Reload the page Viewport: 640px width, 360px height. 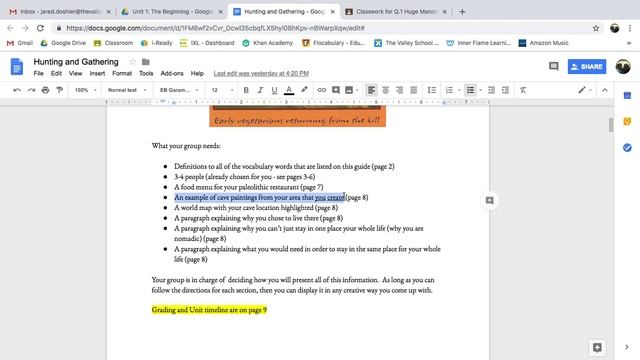click(40, 28)
